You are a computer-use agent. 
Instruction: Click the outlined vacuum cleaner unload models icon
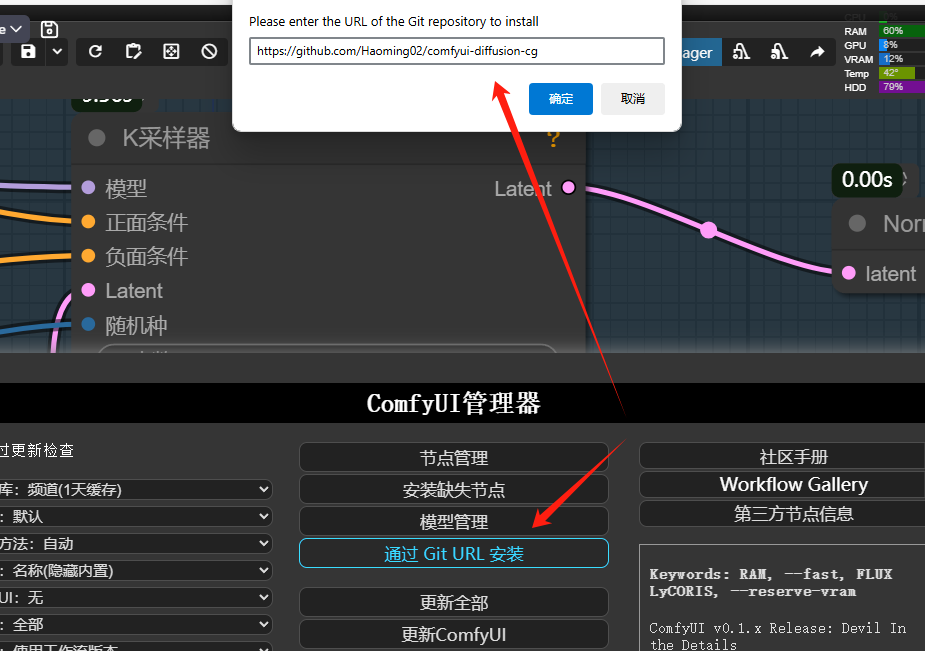pos(741,52)
